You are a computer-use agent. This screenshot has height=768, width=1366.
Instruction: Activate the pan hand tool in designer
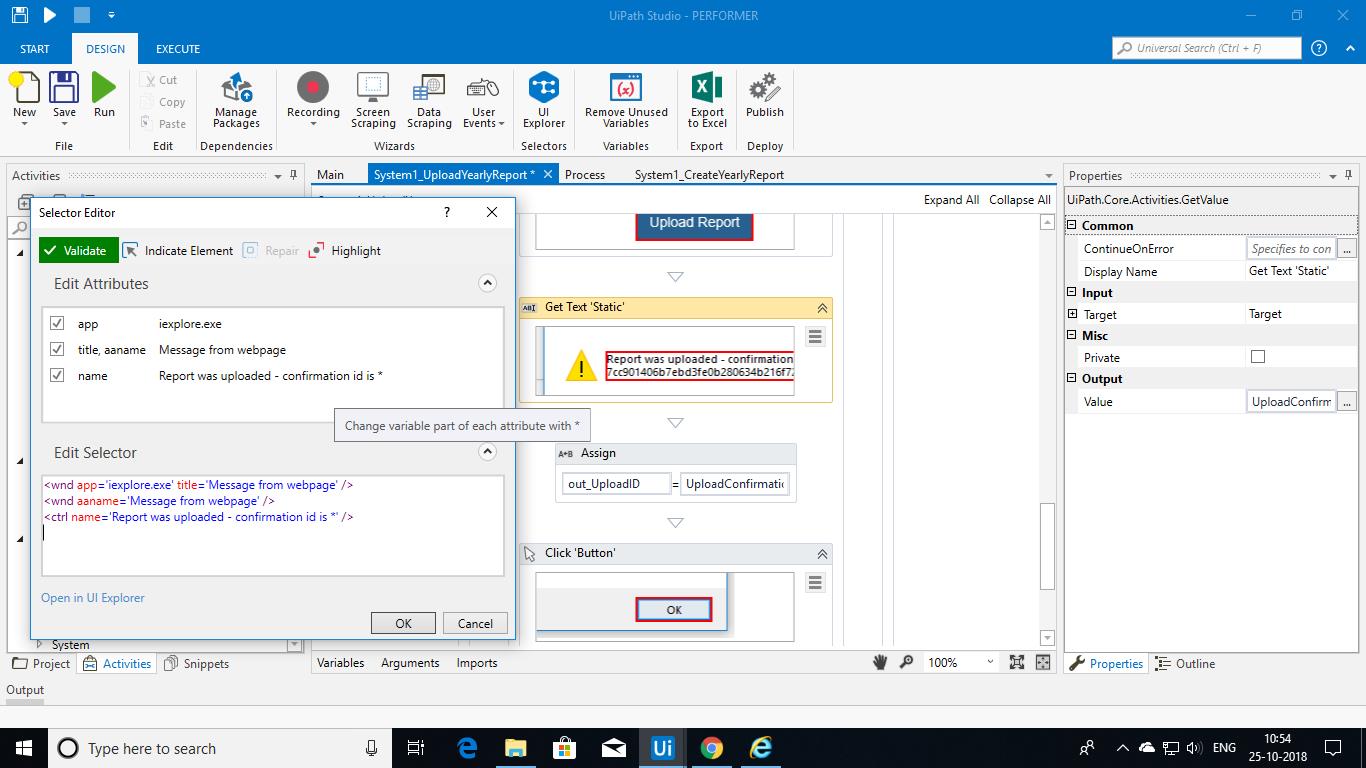pyautogui.click(x=881, y=662)
